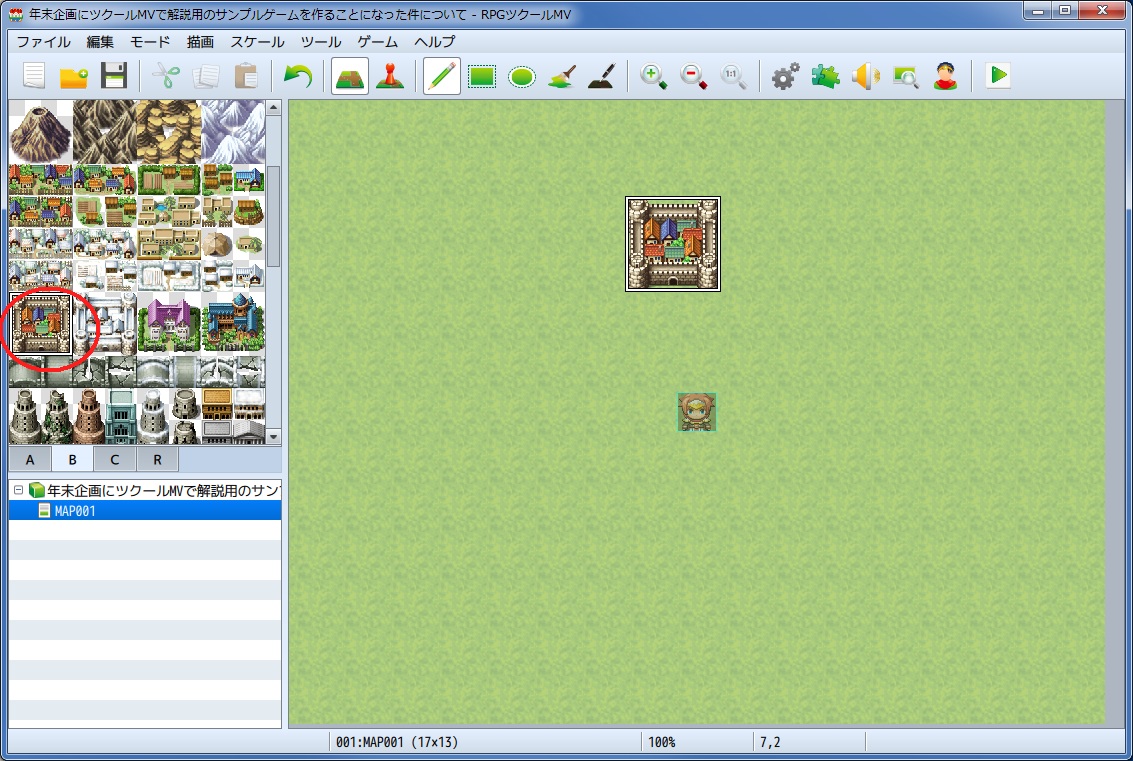
Task: Select the Rectangle drawing tool
Action: pyautogui.click(x=482, y=77)
